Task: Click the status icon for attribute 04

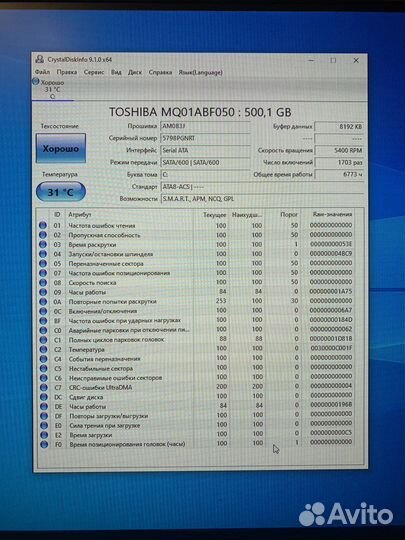Action: (x=43, y=254)
